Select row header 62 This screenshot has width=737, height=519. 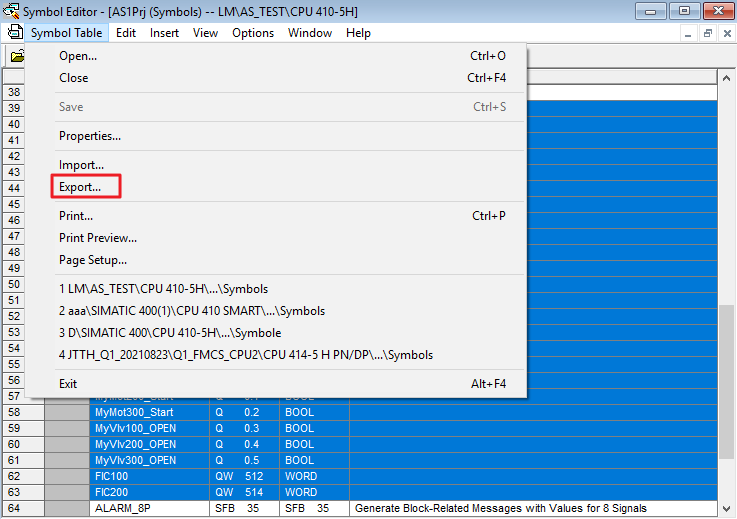click(23, 476)
